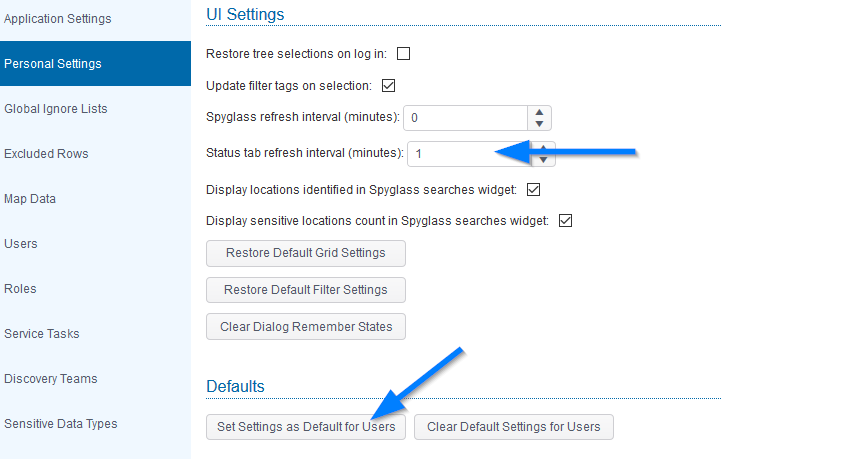Screen dimensions: 864x461
Task: Focus the Spyglass refresh interval field
Action: 465,118
